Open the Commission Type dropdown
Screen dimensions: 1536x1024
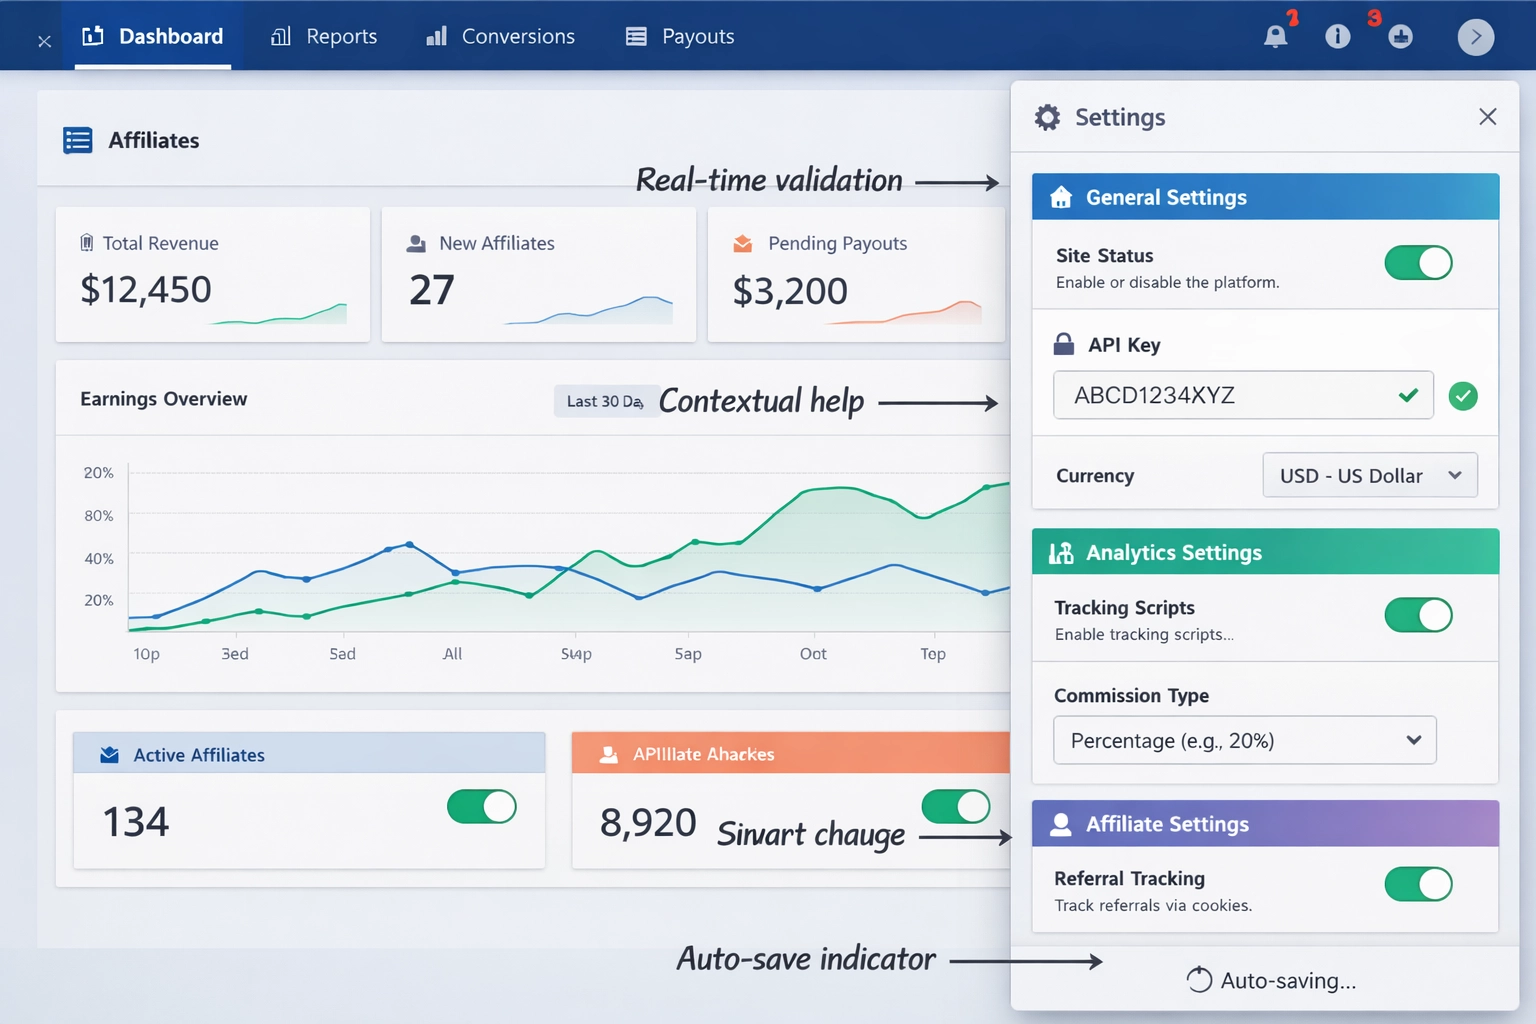[1244, 740]
